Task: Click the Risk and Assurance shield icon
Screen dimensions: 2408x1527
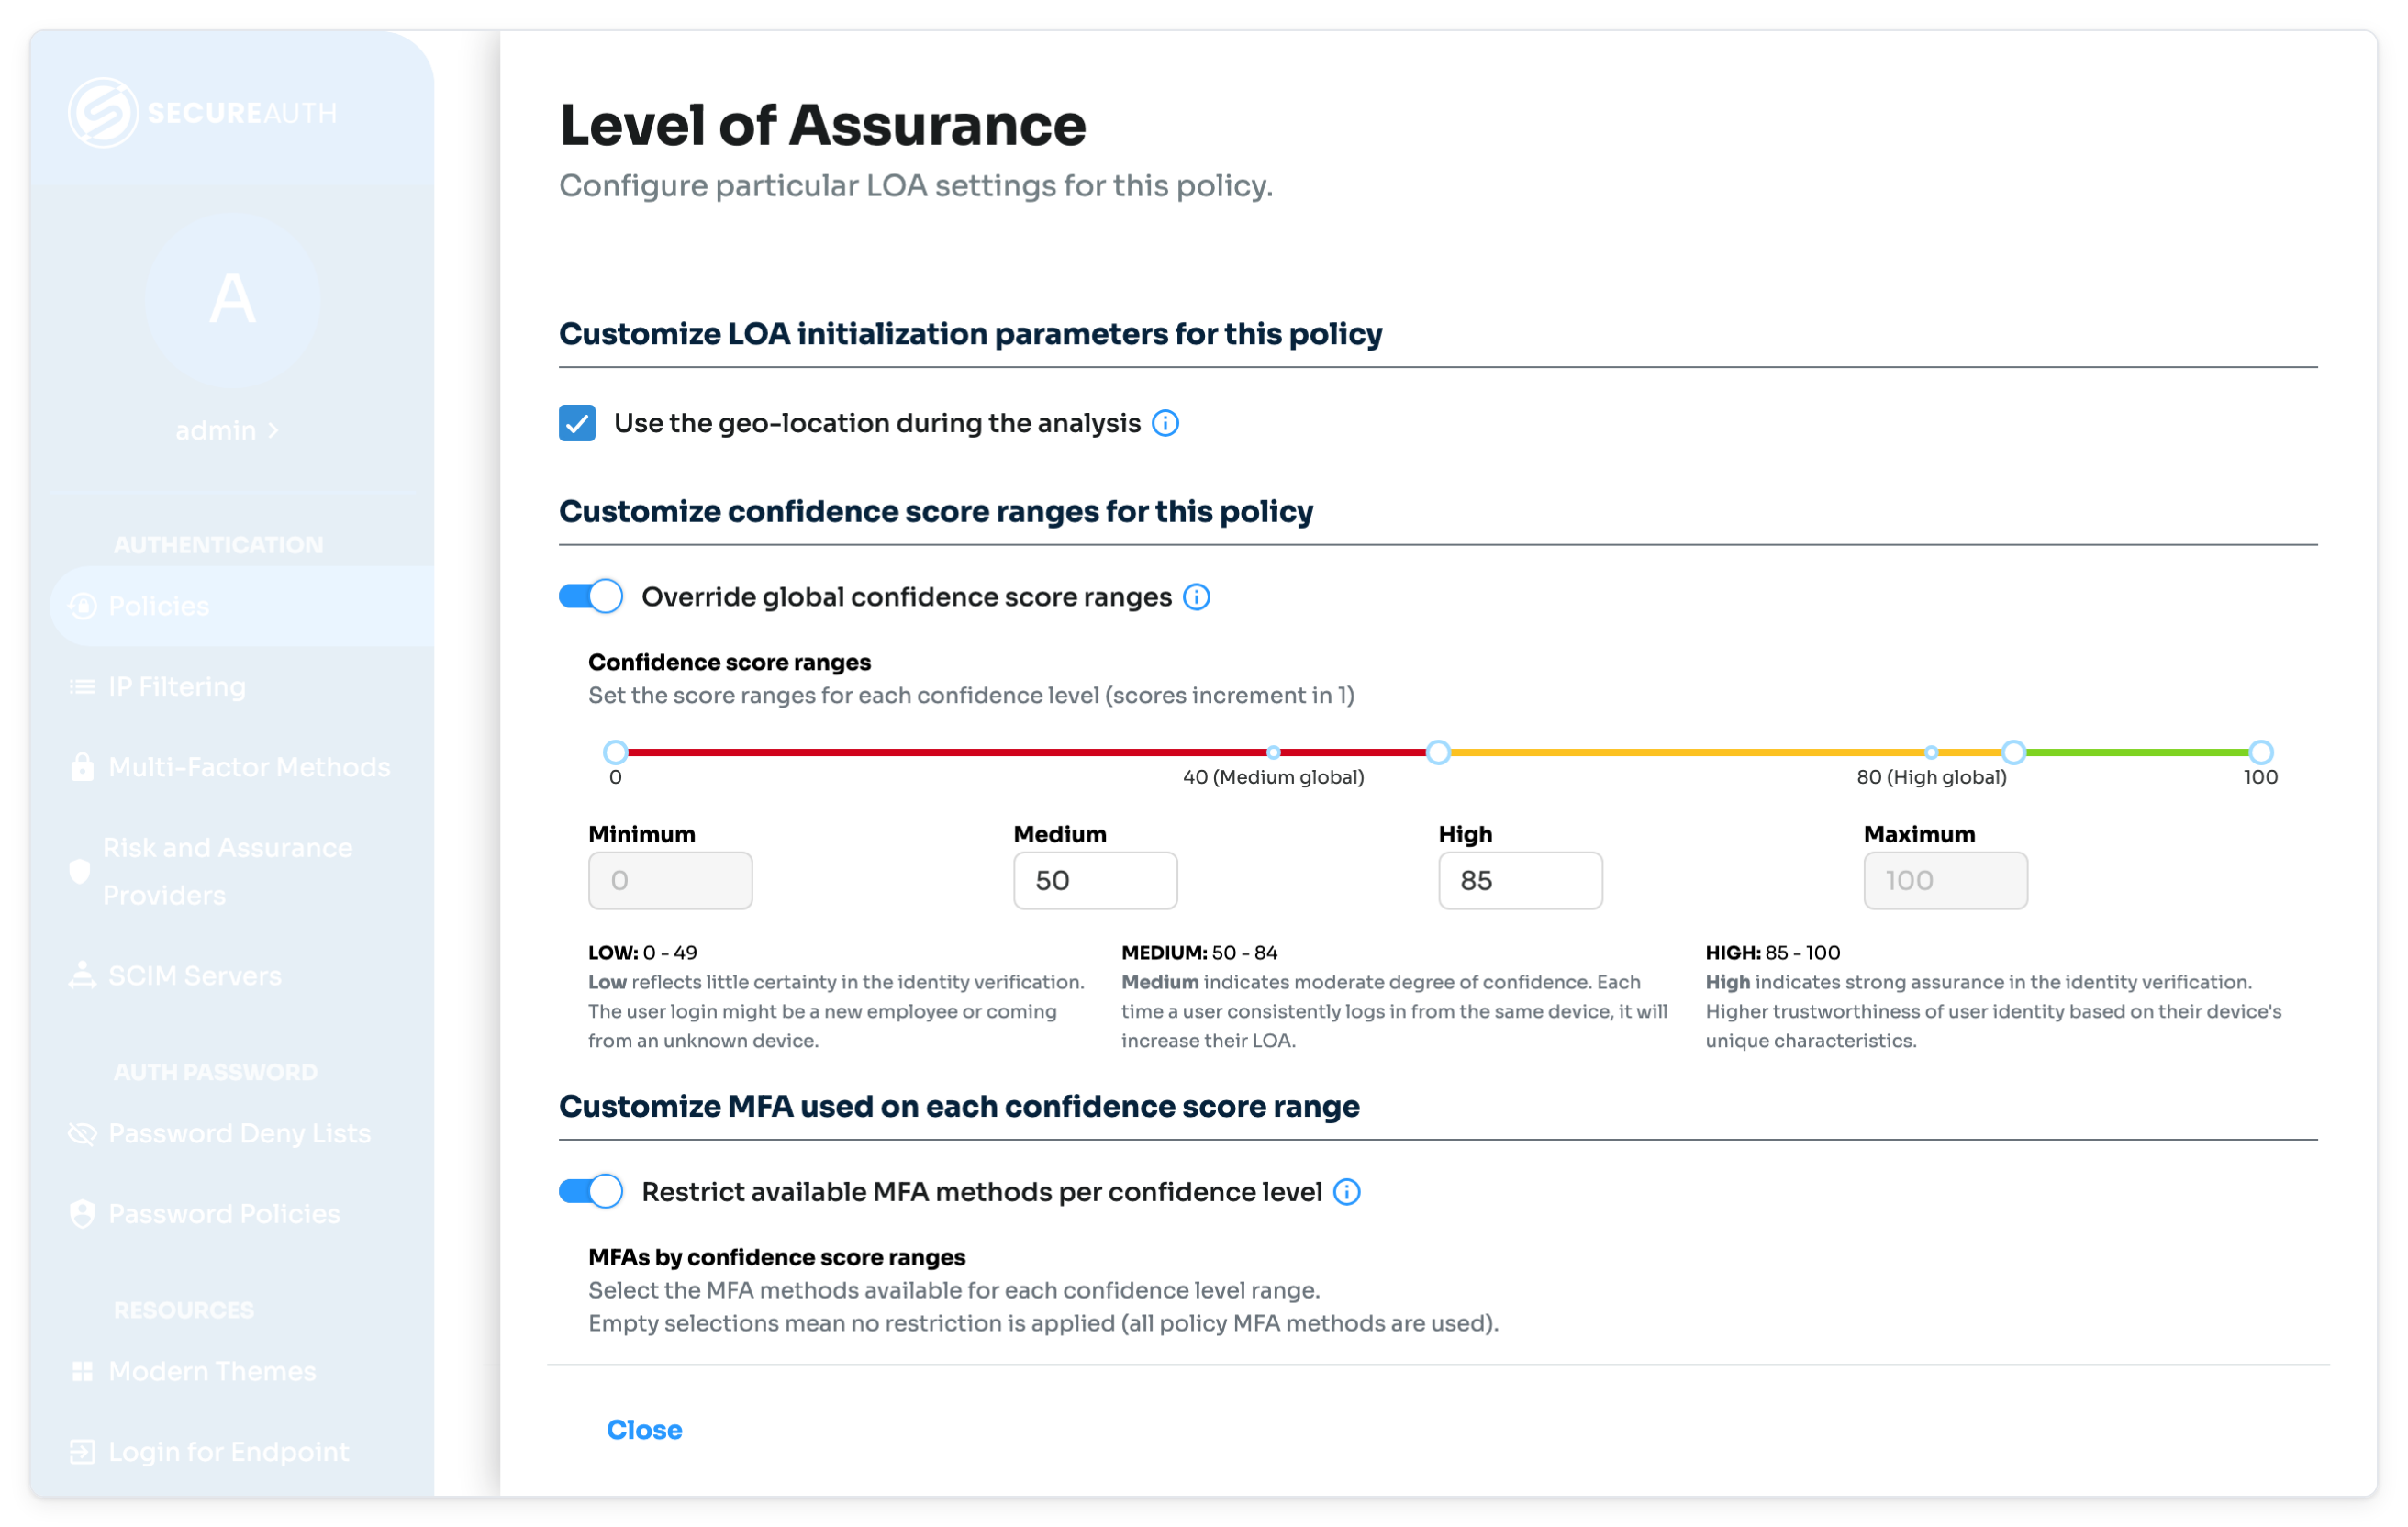Action: pos(79,871)
